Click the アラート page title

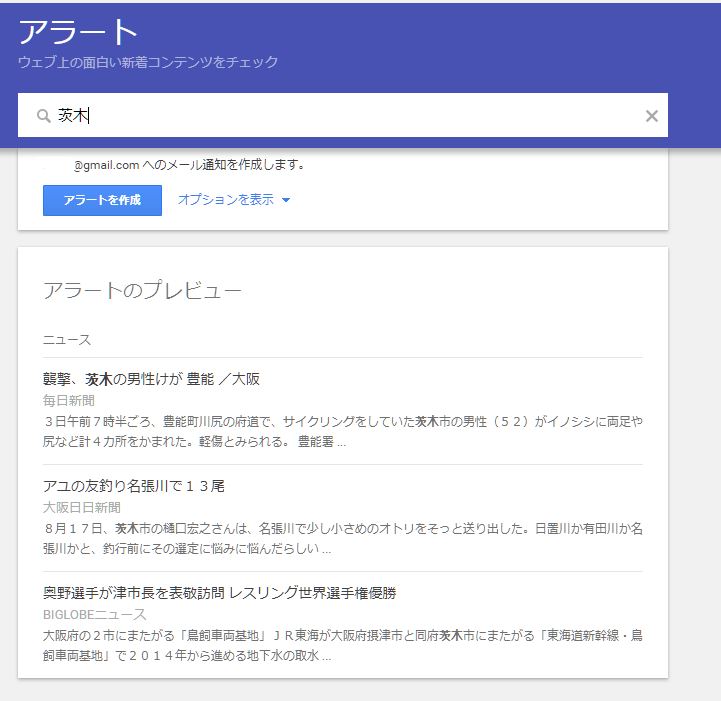click(x=78, y=32)
